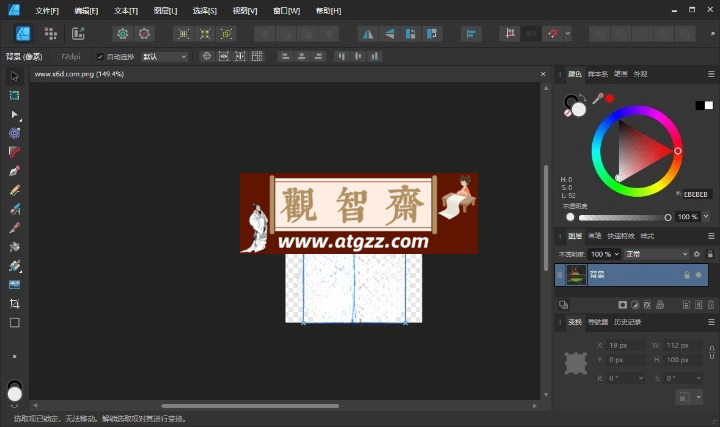This screenshot has width=720, height=427.
Task: Open the Help menu
Action: pyautogui.click(x=328, y=11)
